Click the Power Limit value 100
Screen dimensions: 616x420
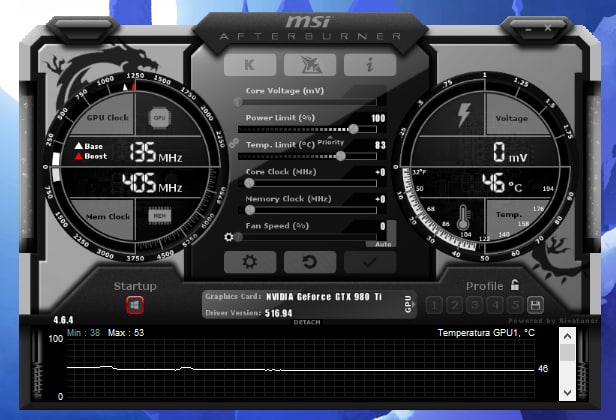coord(378,118)
